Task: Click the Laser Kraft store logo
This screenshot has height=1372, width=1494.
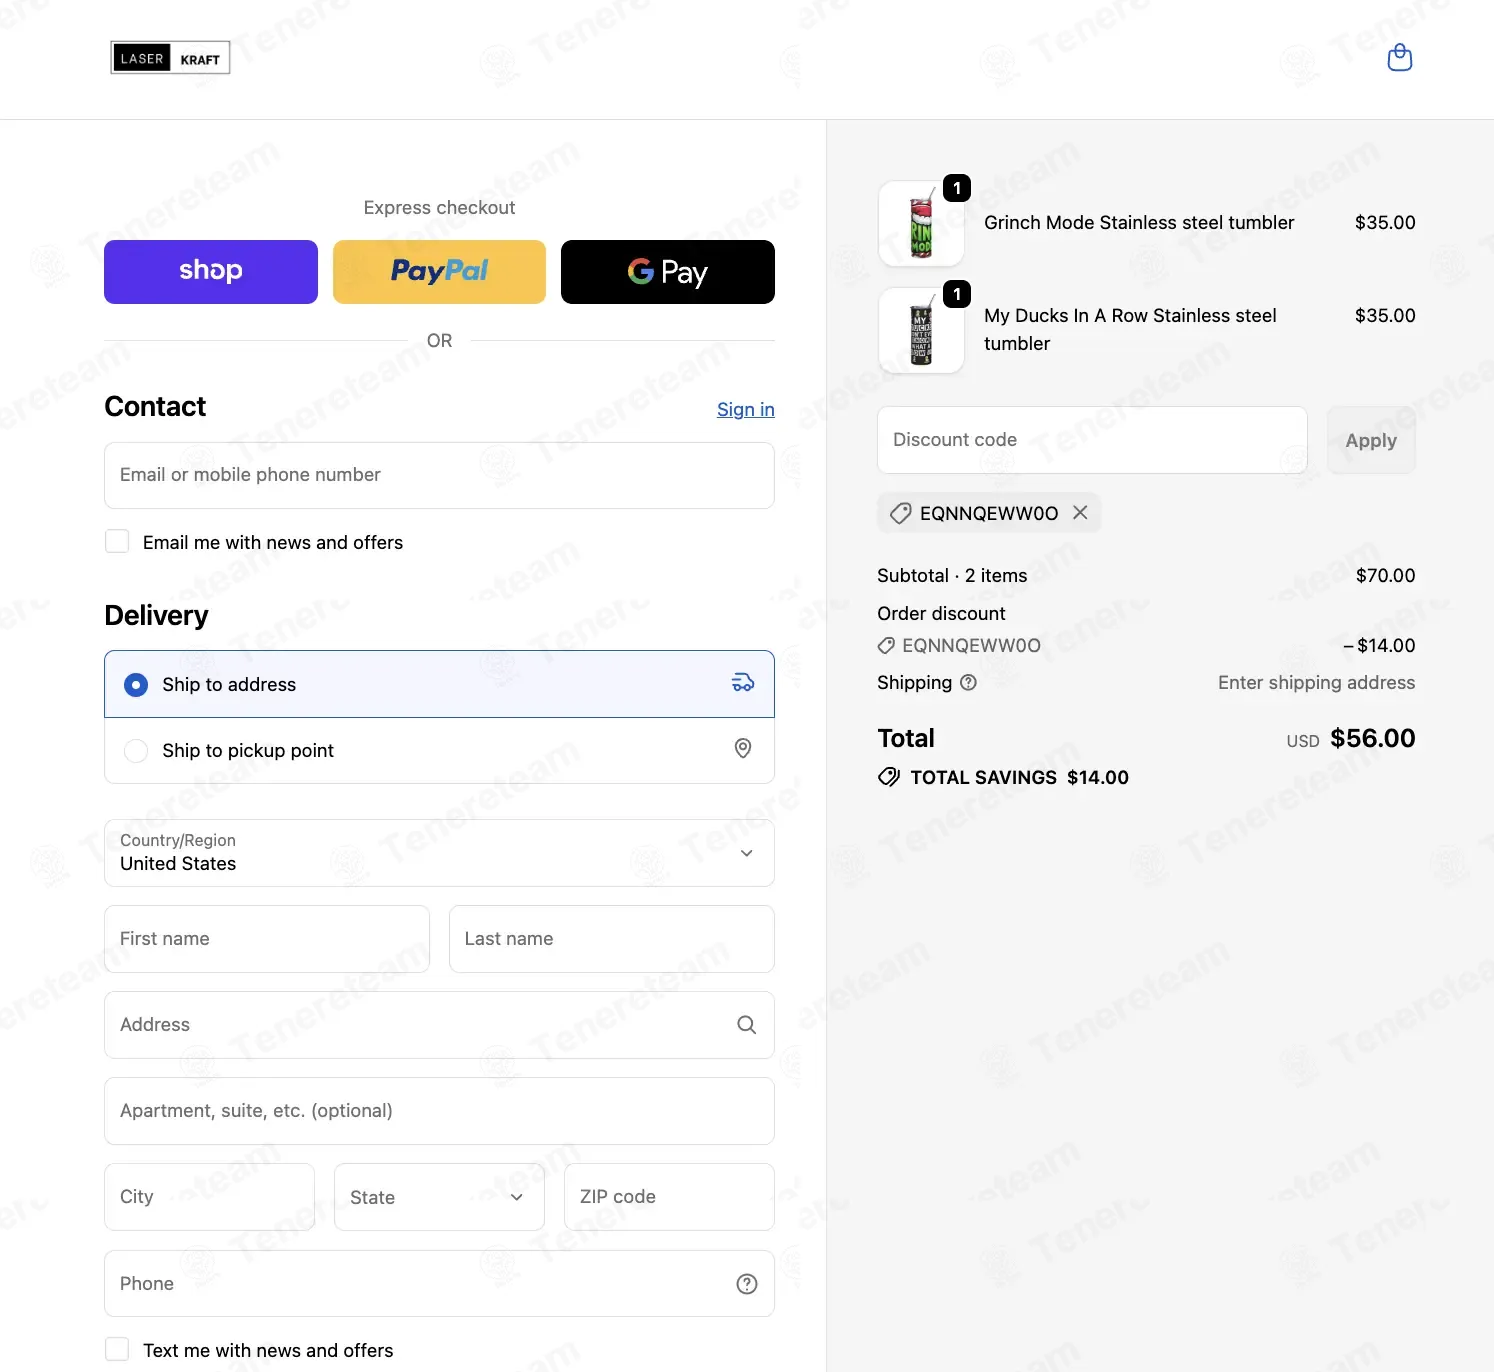Action: click(x=170, y=58)
